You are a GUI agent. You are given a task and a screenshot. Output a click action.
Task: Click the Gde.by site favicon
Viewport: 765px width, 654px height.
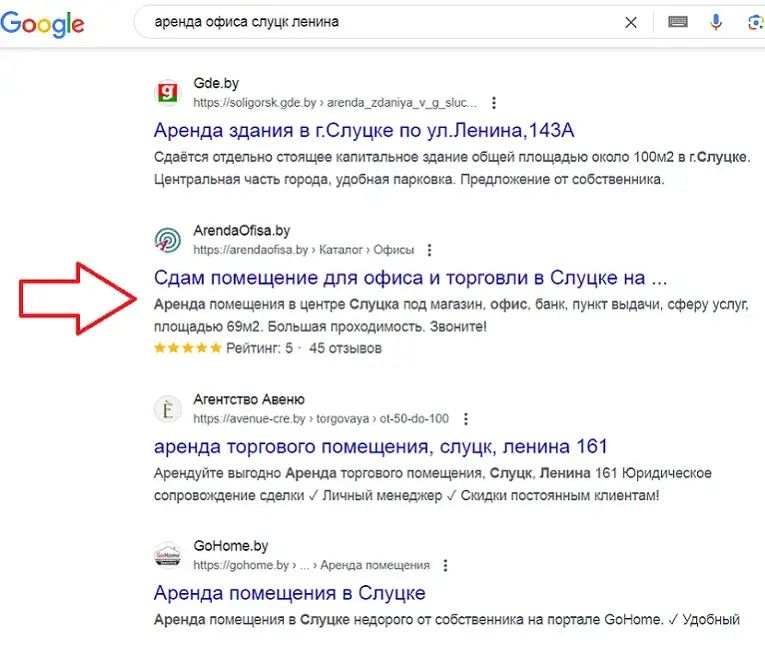[x=168, y=93]
